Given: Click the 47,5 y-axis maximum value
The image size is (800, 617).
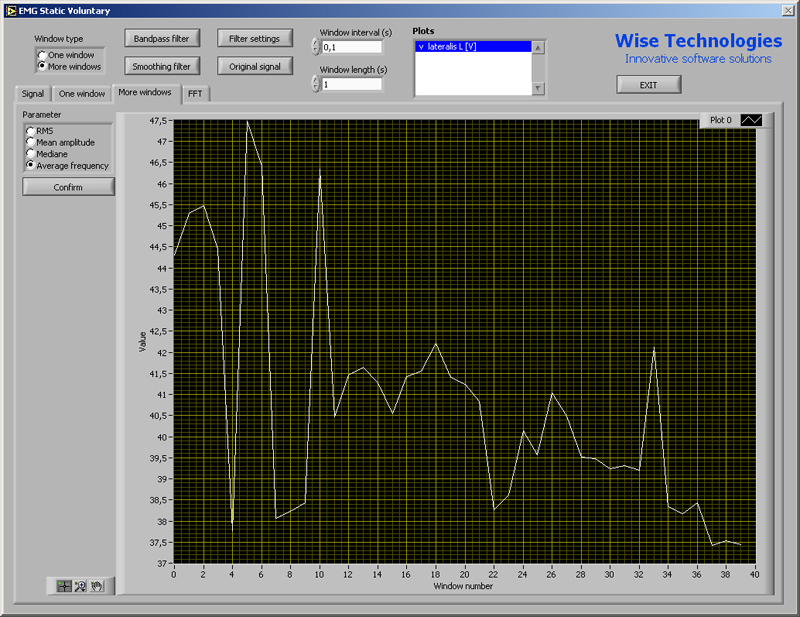Looking at the screenshot, I should (158, 121).
